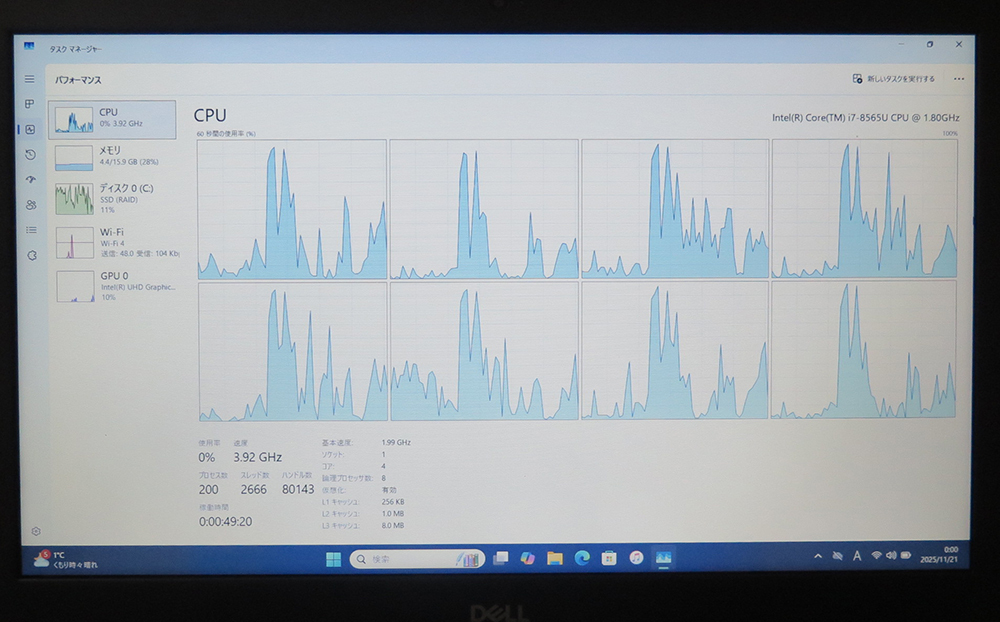Click the 3.92 GHz speed value
1000x622 pixels.
click(258, 457)
